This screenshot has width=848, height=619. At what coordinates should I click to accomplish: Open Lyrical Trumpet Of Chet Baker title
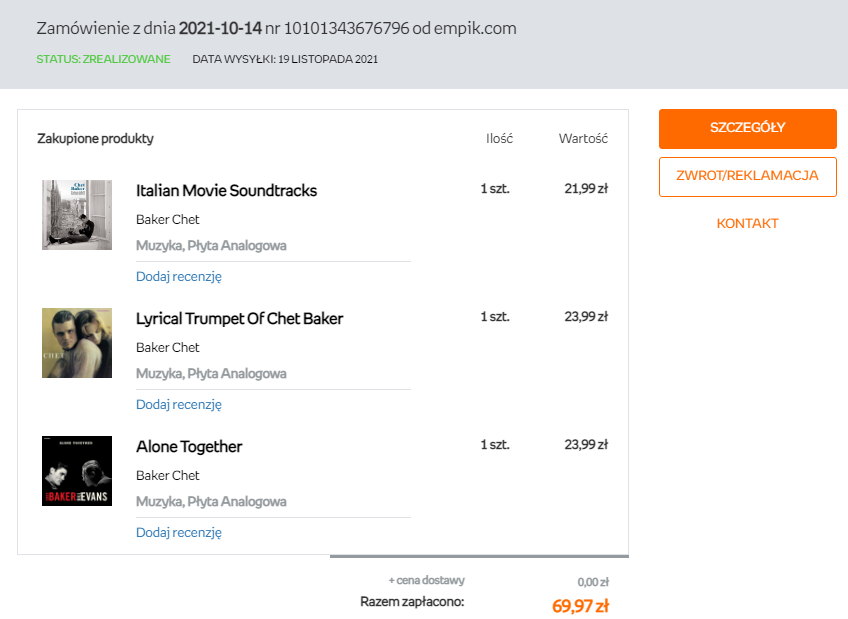239,319
